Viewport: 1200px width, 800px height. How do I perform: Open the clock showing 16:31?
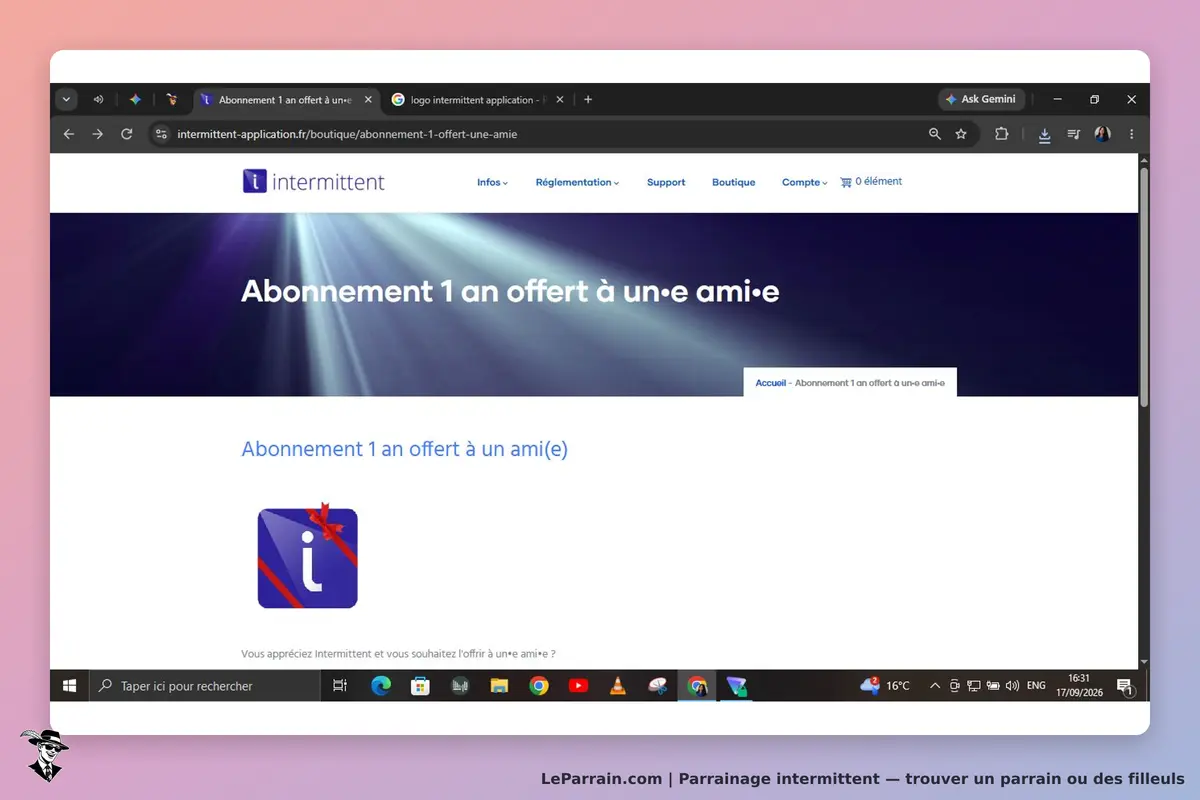(1079, 686)
